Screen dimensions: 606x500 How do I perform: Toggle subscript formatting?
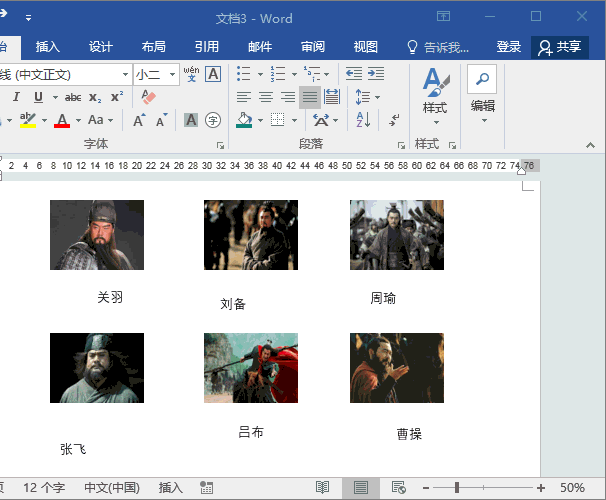tap(95, 97)
